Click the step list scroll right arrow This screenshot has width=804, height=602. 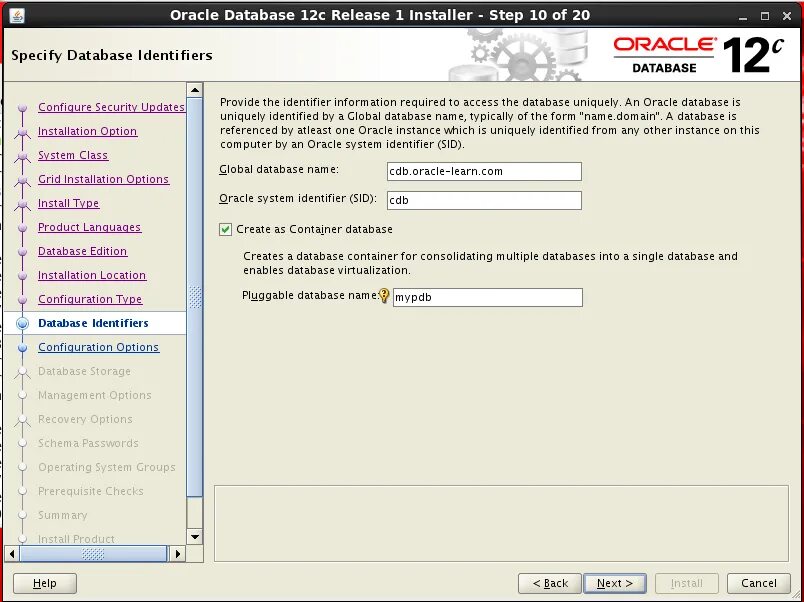(177, 554)
